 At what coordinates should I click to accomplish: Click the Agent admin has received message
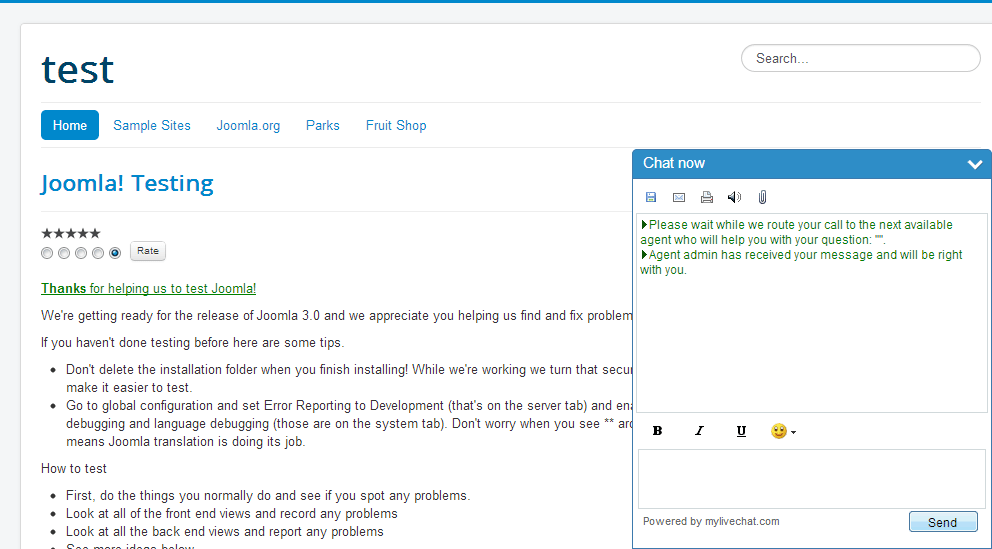pyautogui.click(x=801, y=262)
